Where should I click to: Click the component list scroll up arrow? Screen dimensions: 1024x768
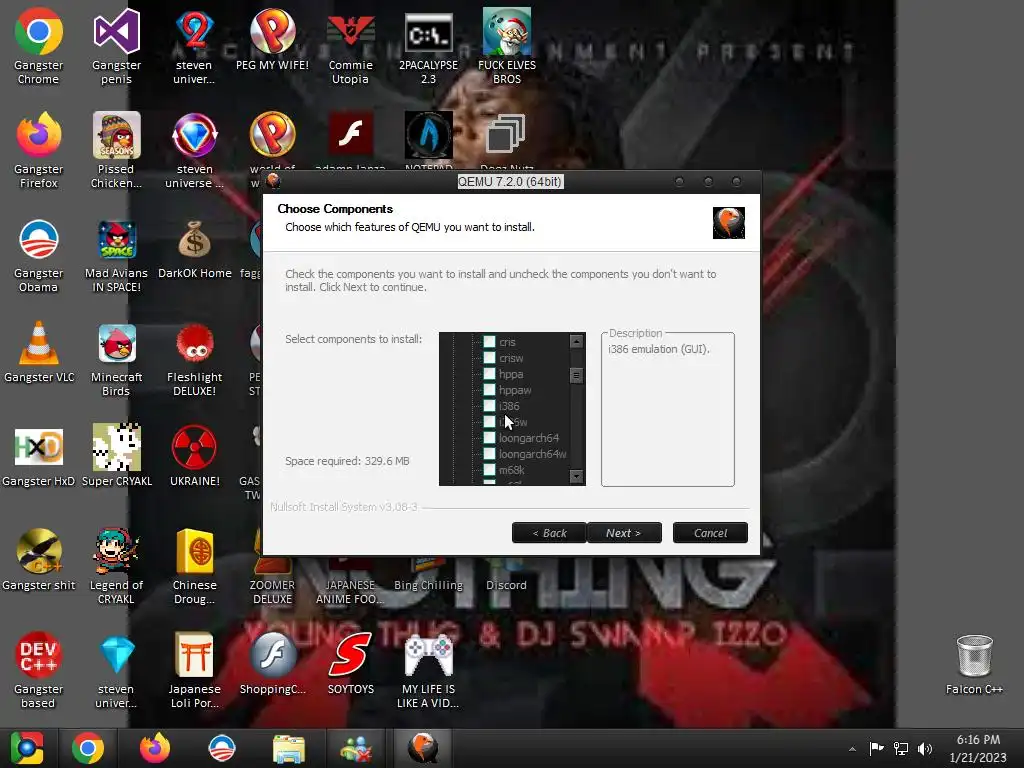[576, 341]
